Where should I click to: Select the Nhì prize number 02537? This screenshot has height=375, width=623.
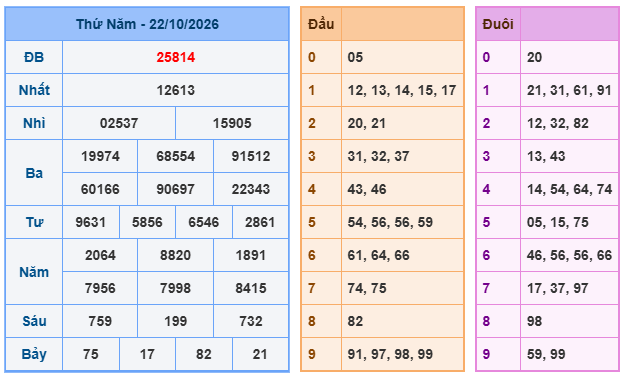[119, 123]
